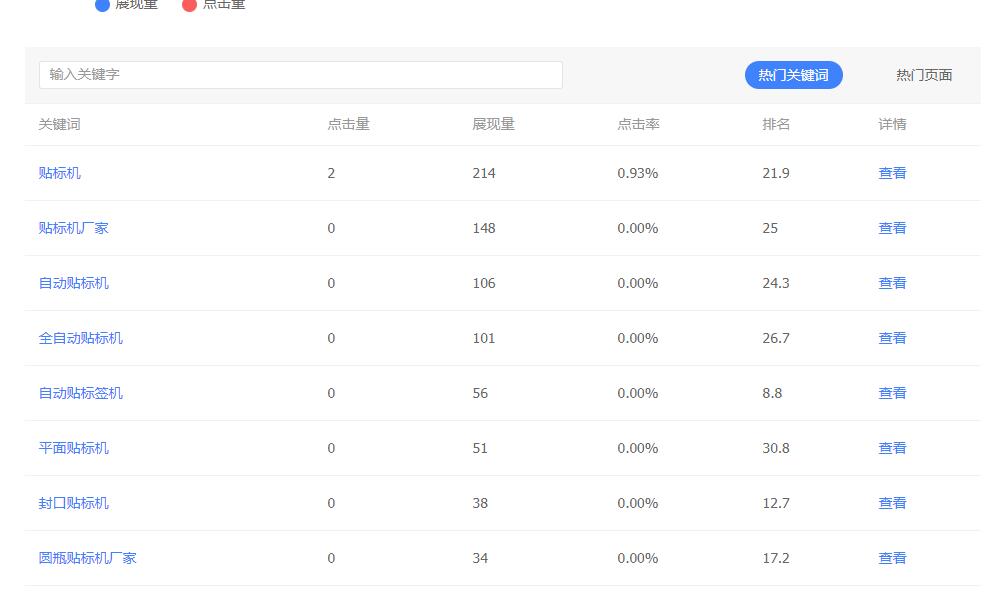The width and height of the screenshot is (987, 597).
Task: Open the keyword 自动贴标机
Action: pos(72,282)
